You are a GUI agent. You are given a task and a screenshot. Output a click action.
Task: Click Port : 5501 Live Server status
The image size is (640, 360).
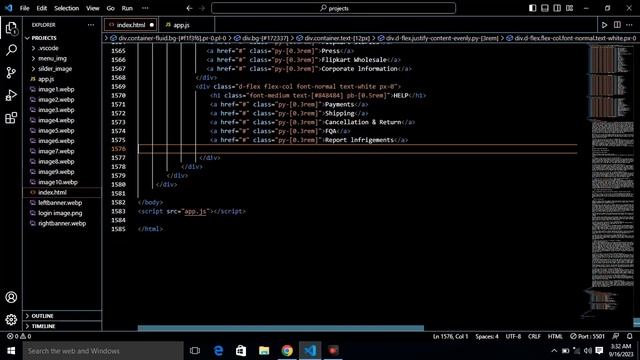point(587,336)
